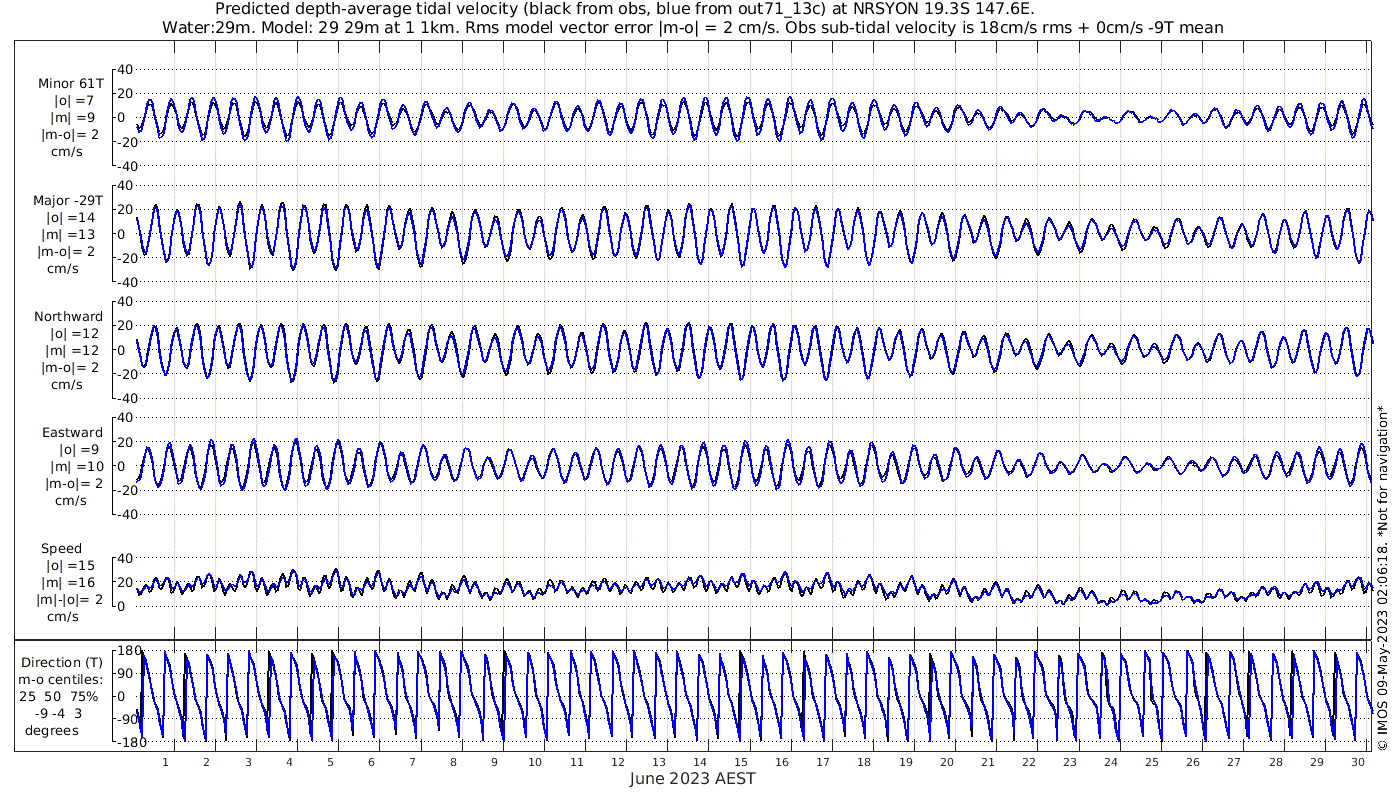Image resolution: width=1400 pixels, height=800 pixels.
Task: Click the 'Minor 61T' panel label
Action: click(x=70, y=83)
